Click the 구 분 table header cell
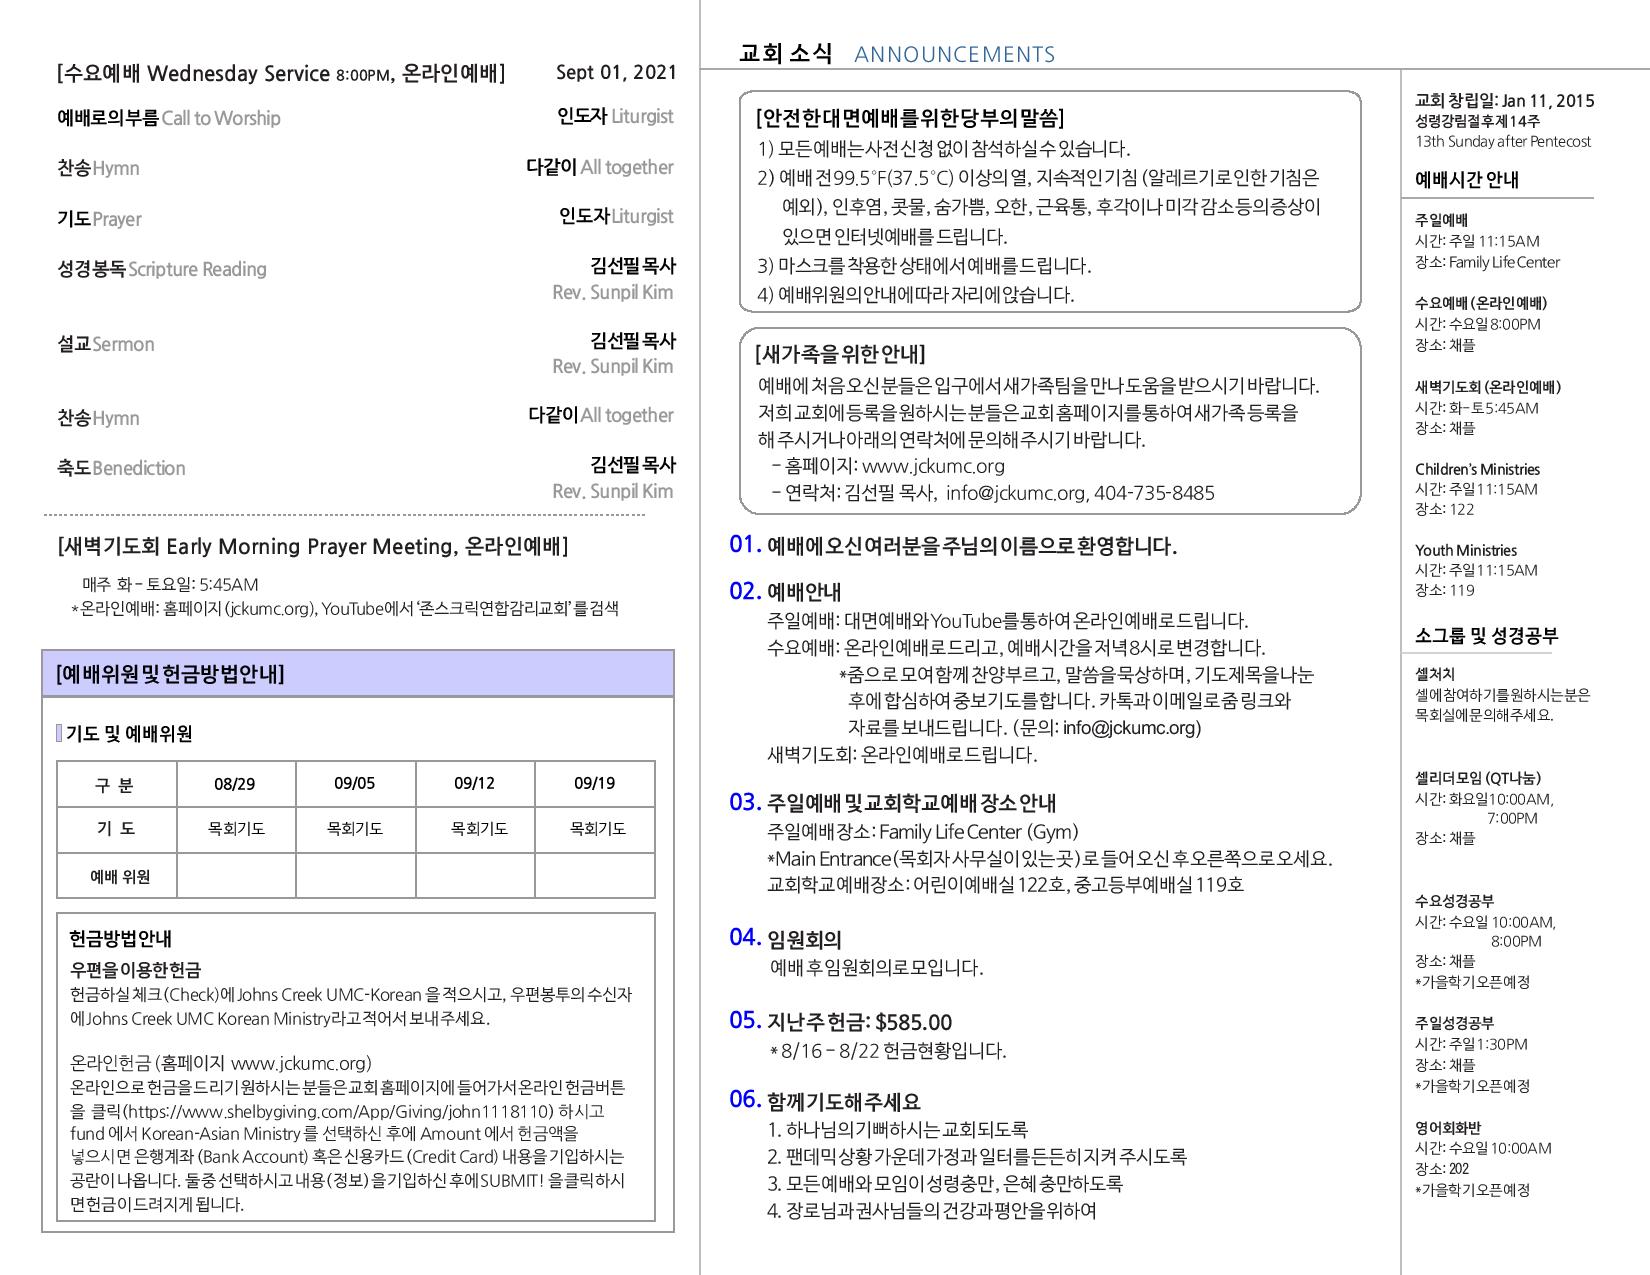 [116, 784]
